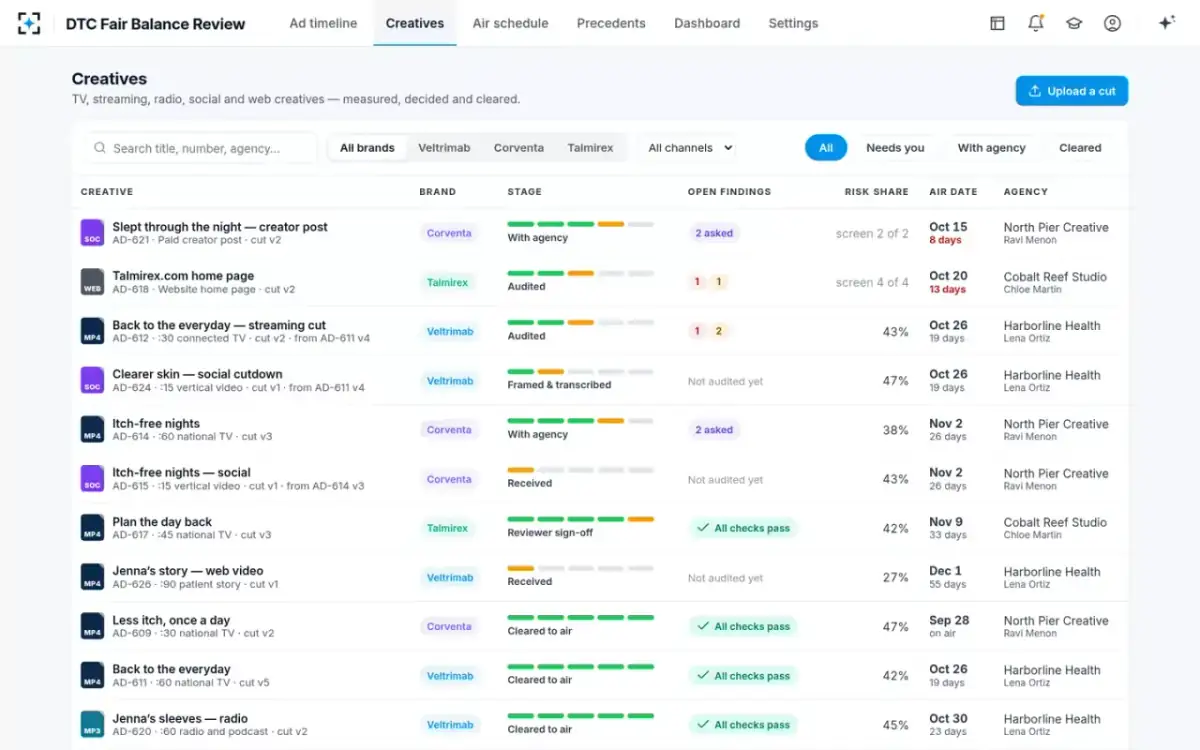This screenshot has width=1200, height=750.
Task: Filter brands to All brands
Action: click(367, 148)
